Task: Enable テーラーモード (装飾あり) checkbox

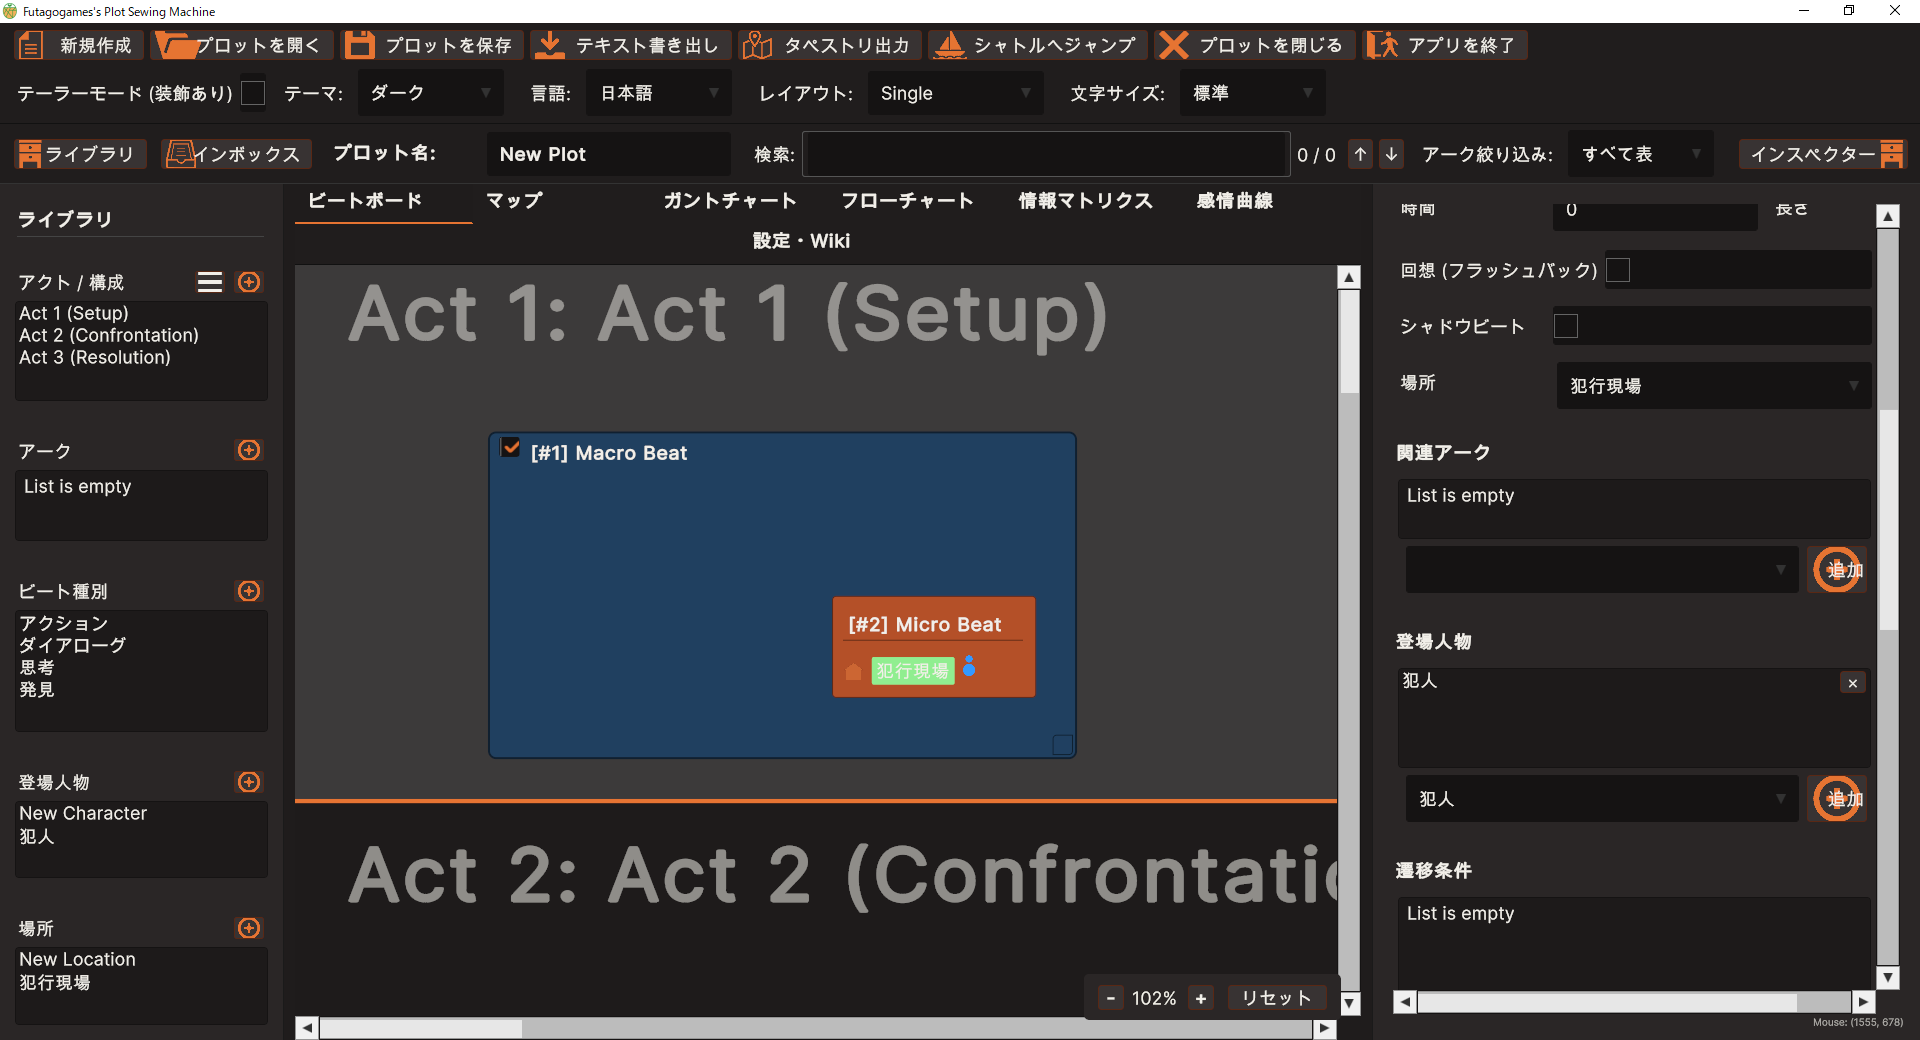Action: tap(254, 93)
